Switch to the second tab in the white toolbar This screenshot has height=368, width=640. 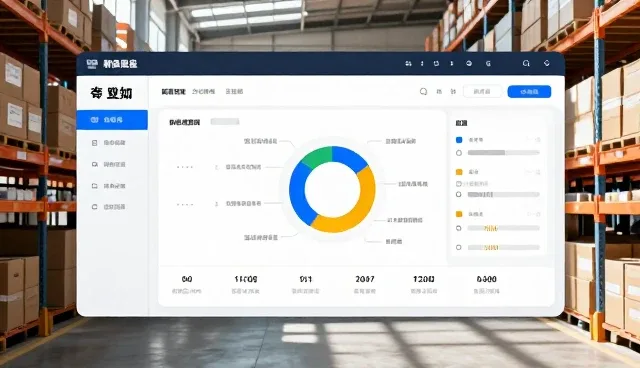[203, 91]
